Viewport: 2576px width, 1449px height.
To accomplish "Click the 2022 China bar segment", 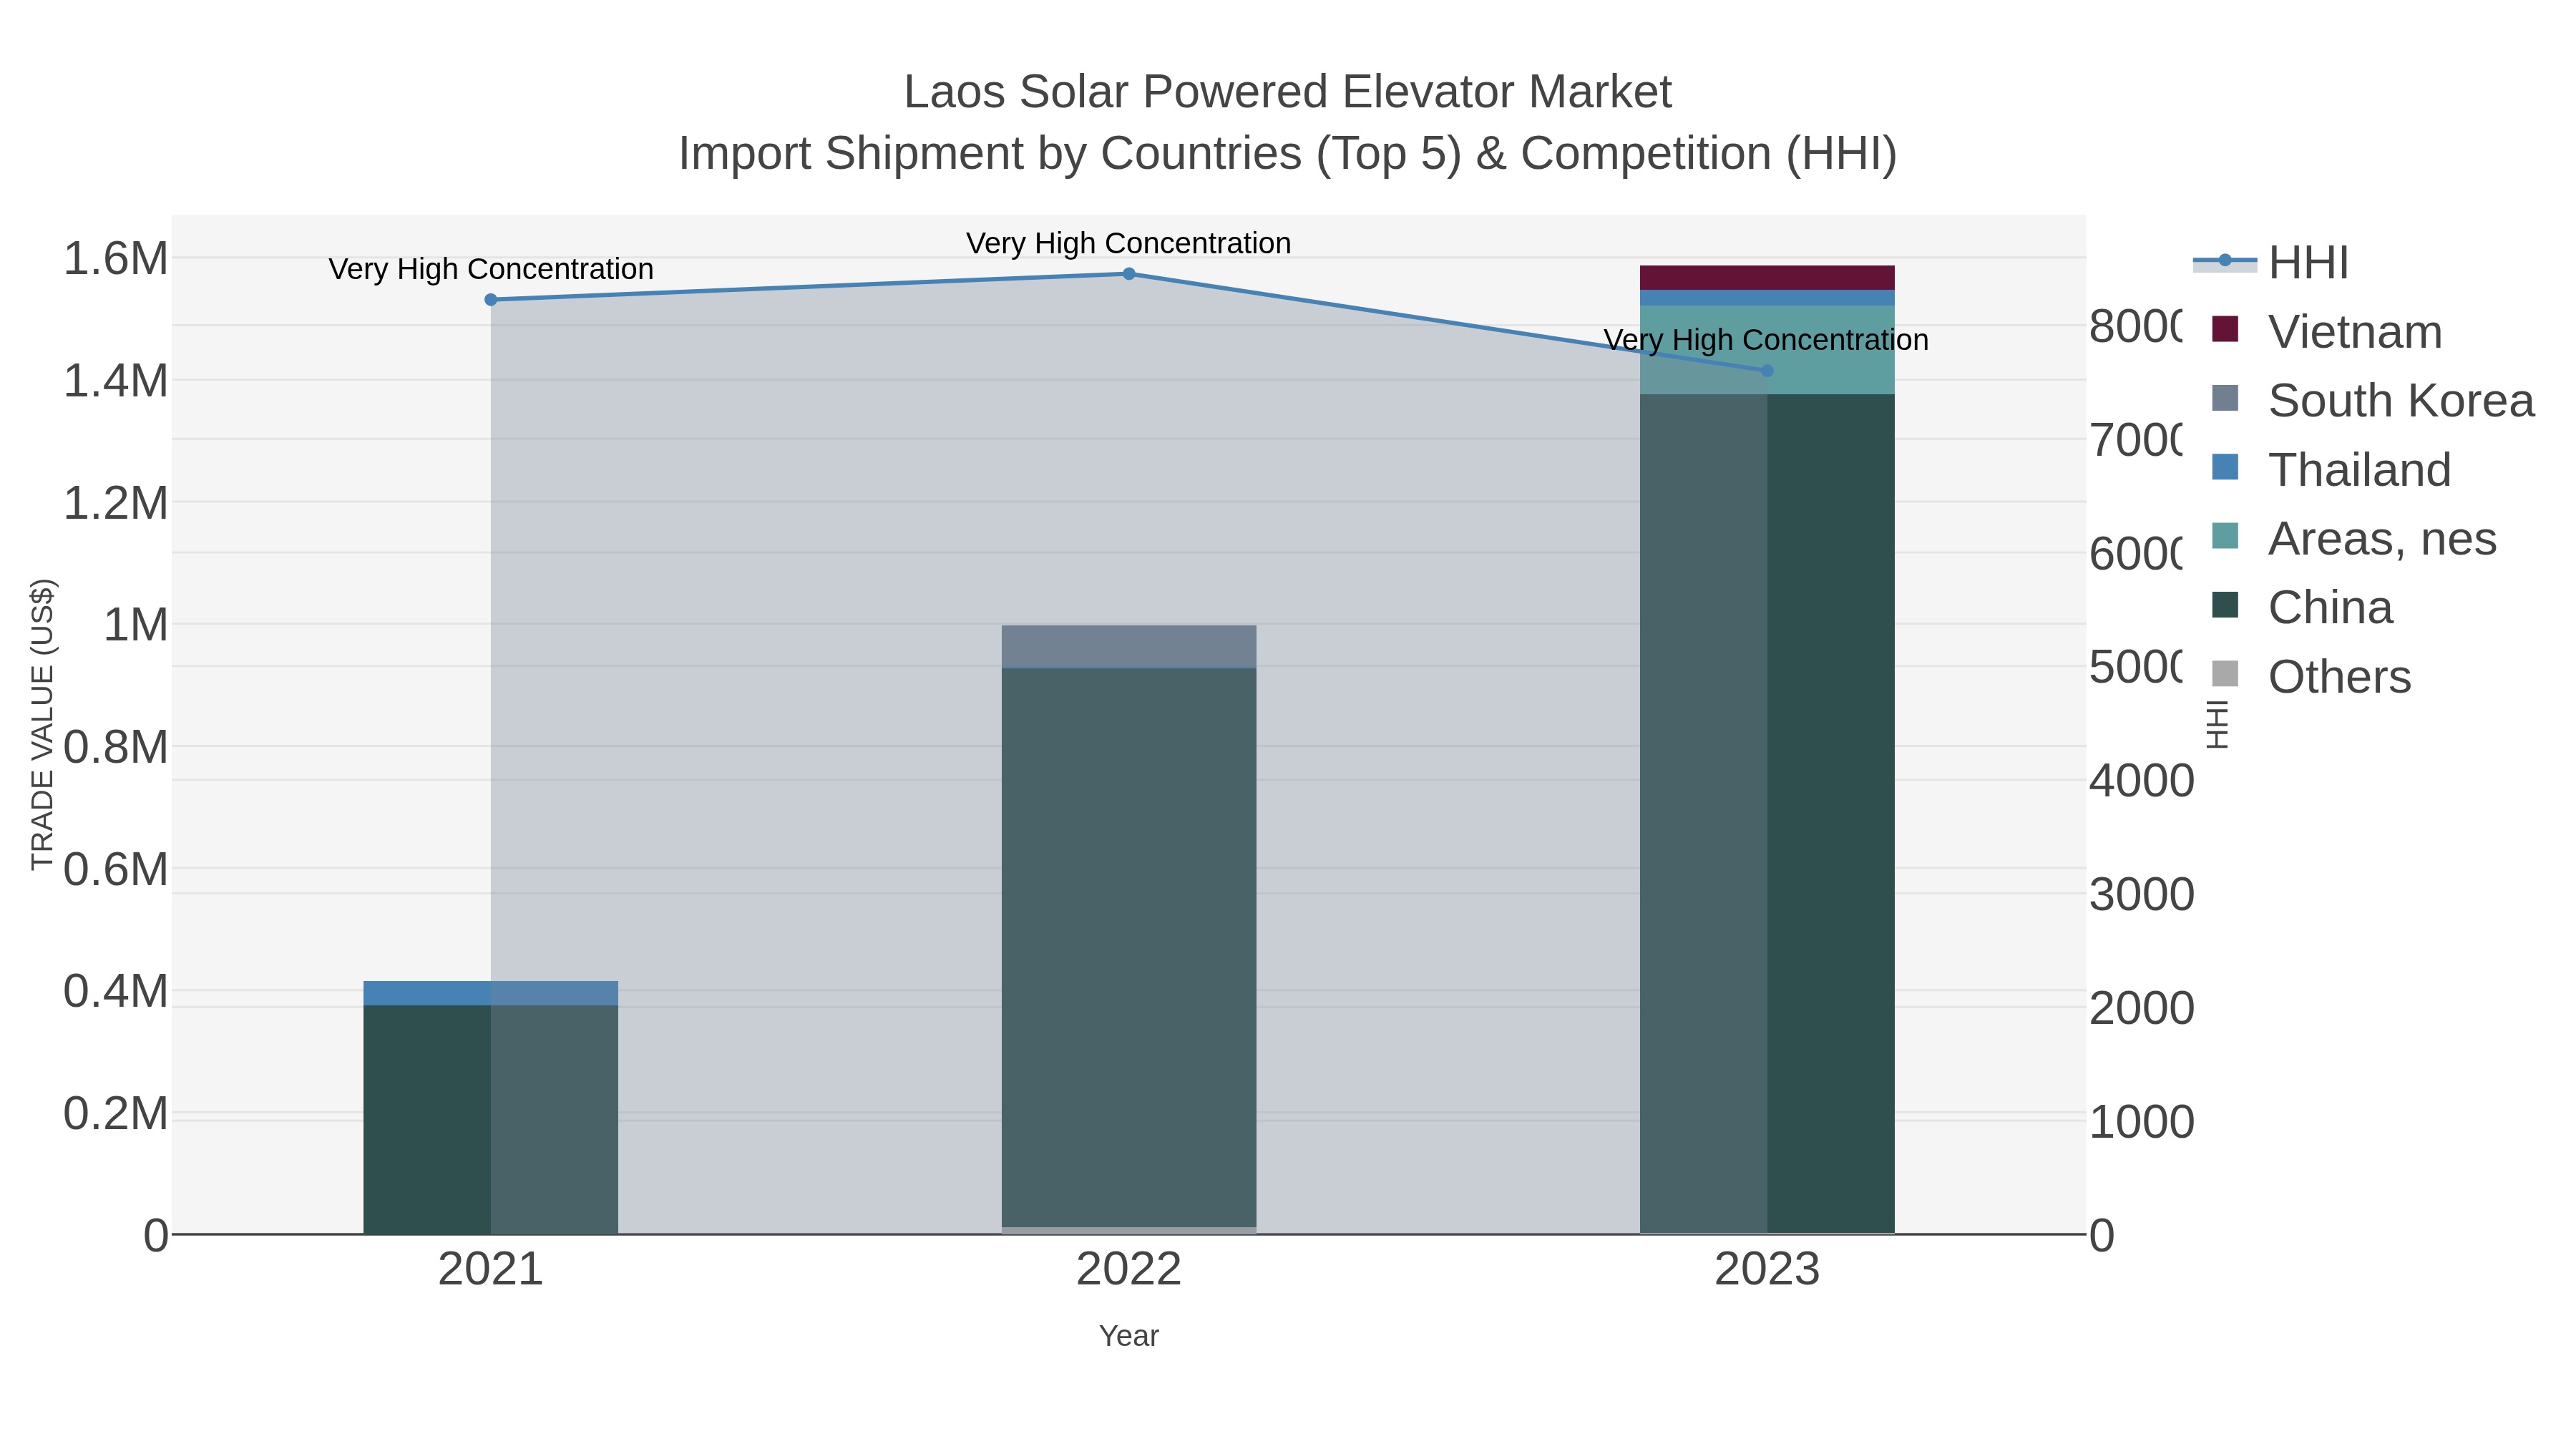I will pos(1129,947).
